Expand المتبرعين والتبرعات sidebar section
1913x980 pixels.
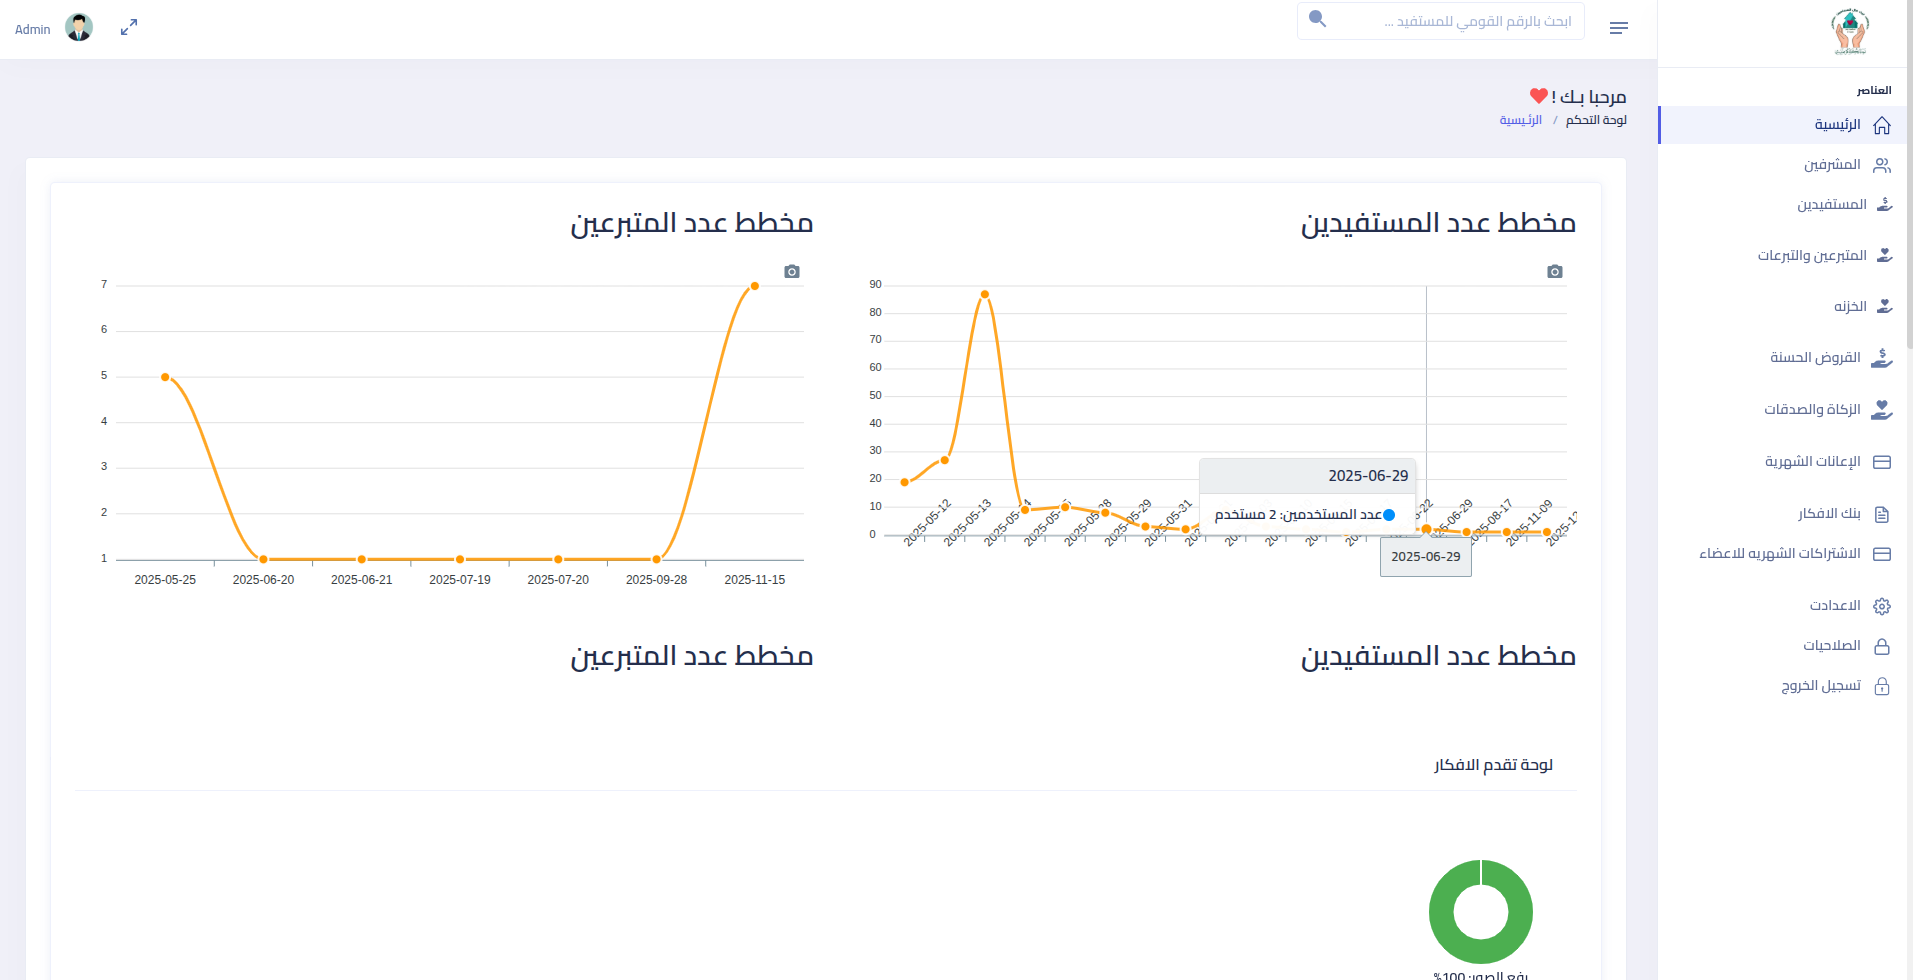[1812, 256]
